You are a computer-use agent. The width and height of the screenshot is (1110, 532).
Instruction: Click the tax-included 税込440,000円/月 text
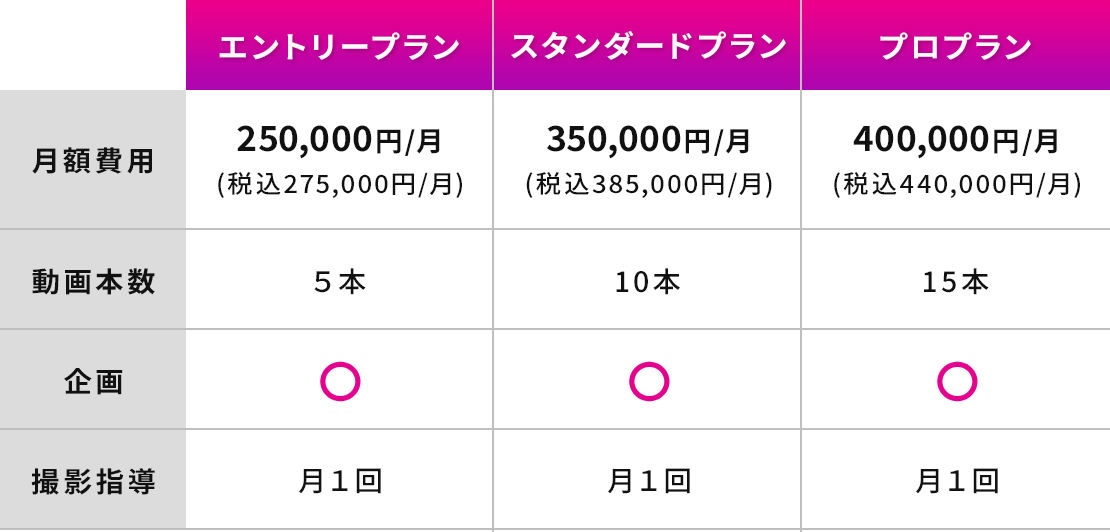coord(957,185)
